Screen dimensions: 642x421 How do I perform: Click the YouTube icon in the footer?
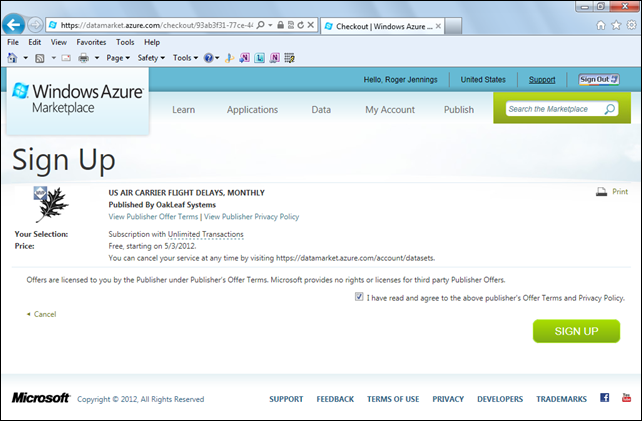626,397
